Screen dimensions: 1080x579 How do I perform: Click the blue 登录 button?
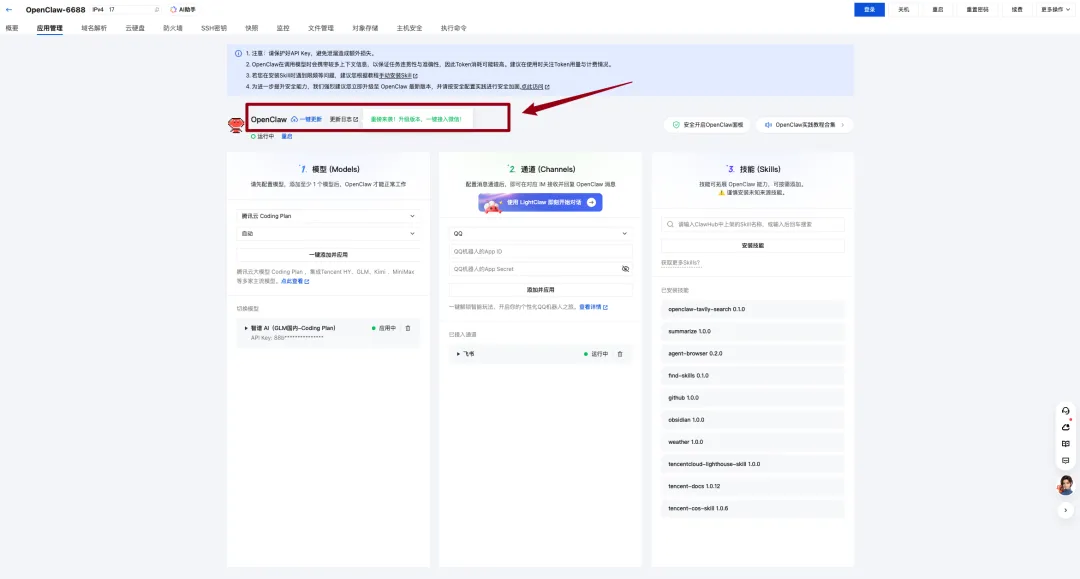(869, 10)
